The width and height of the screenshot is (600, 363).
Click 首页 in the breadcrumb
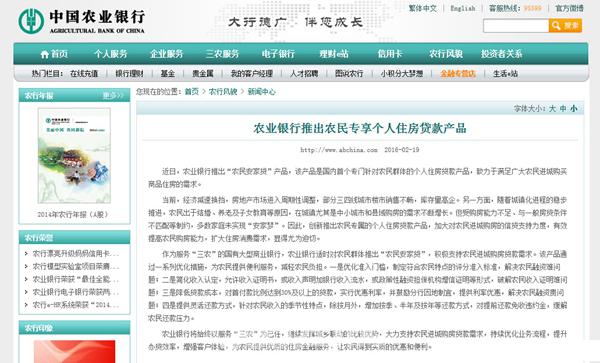pyautogui.click(x=192, y=92)
